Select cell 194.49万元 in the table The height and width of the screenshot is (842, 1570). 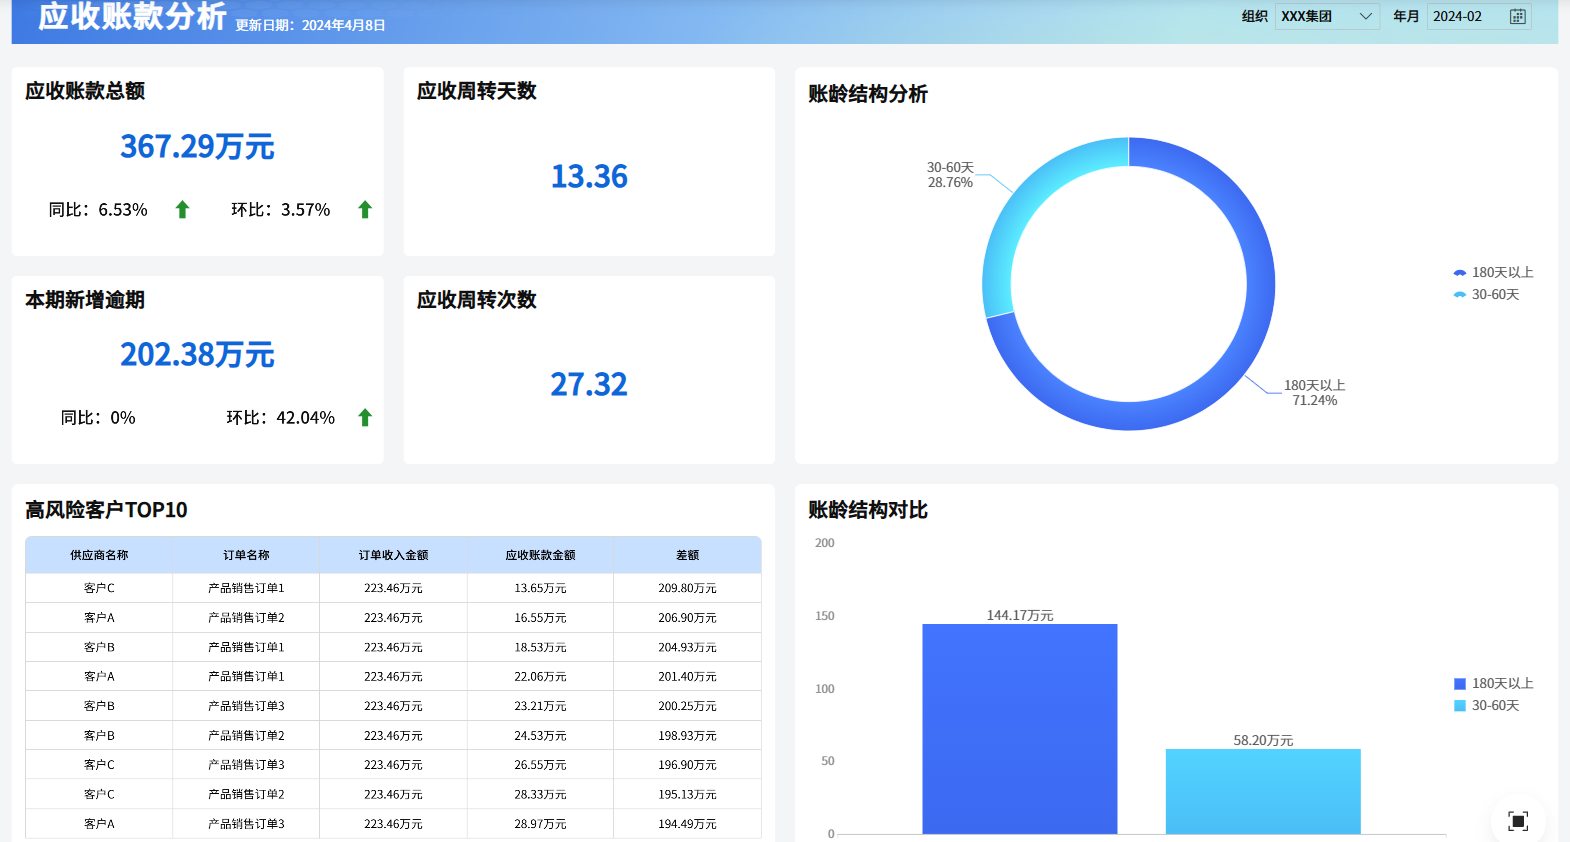(x=687, y=824)
